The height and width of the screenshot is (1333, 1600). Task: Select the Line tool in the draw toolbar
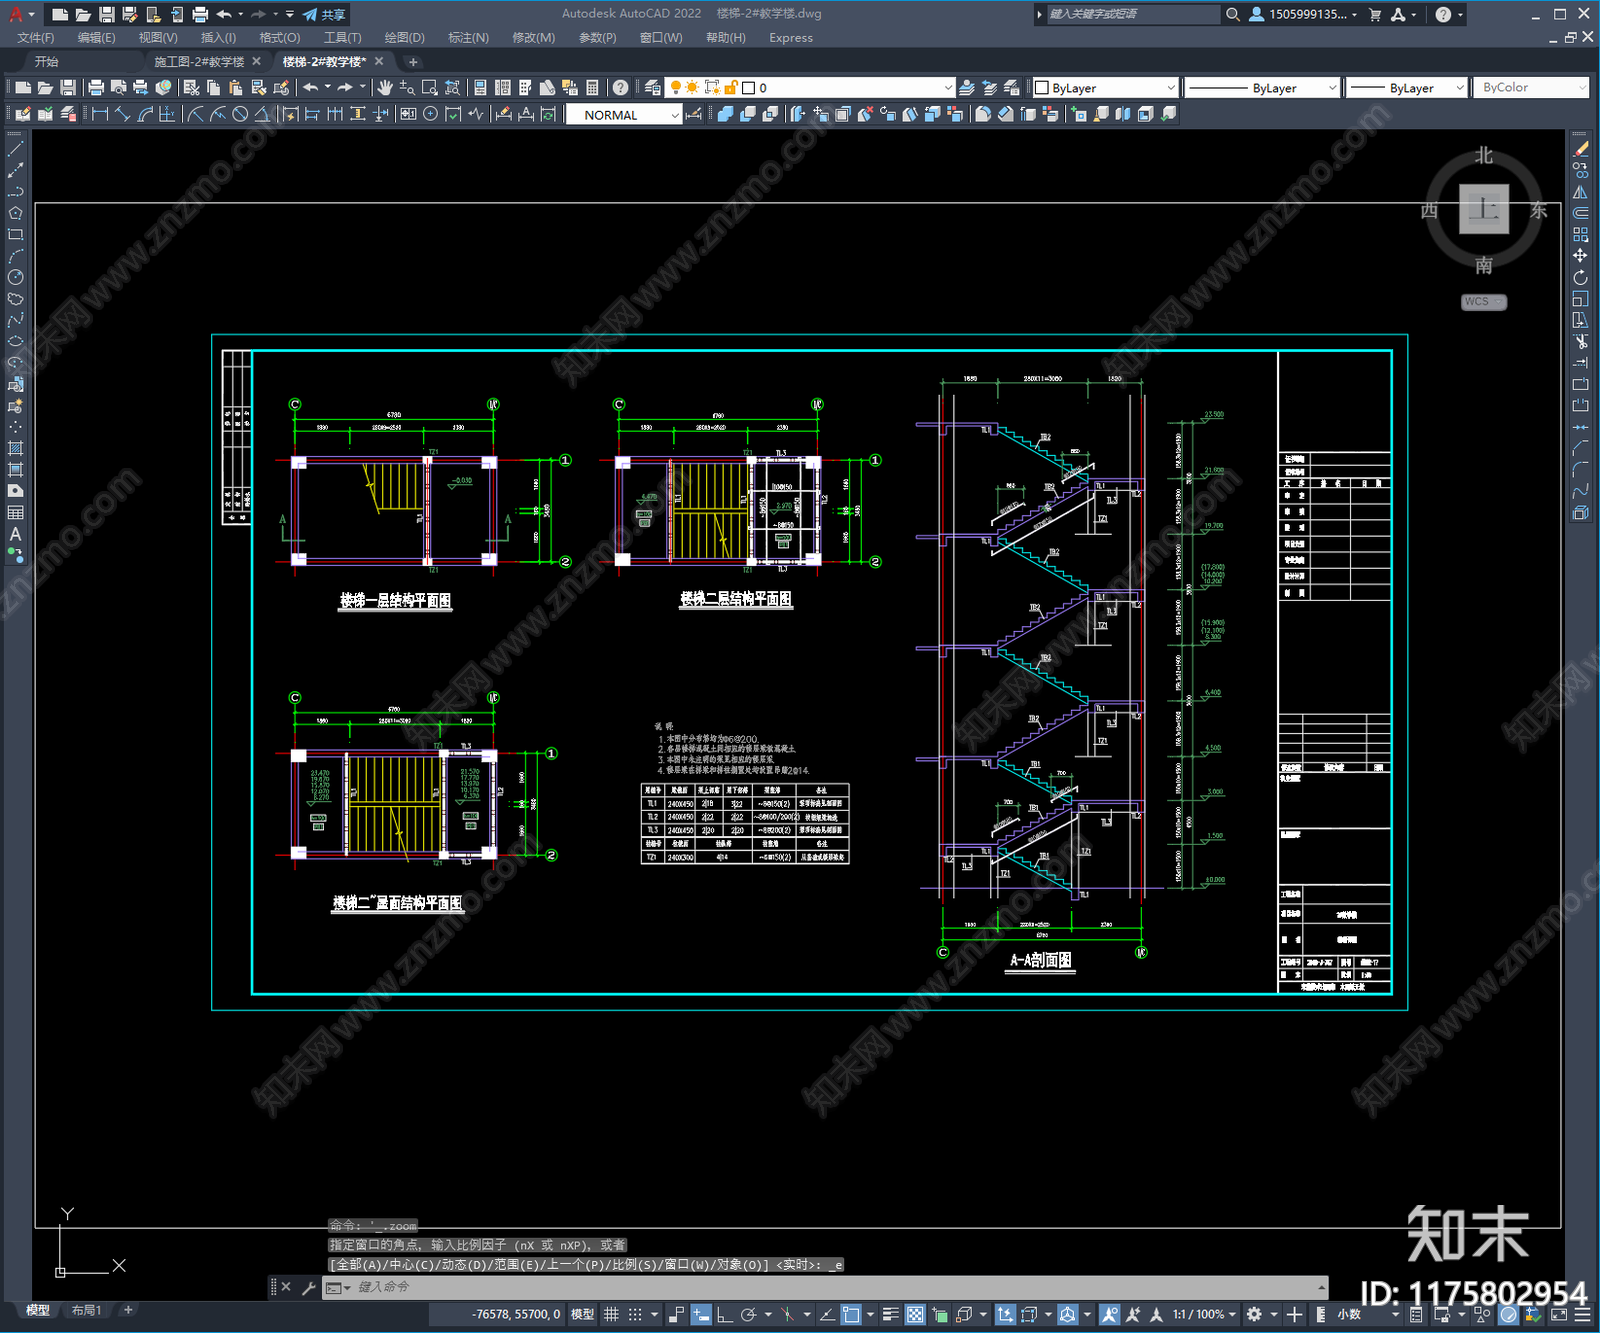(15, 148)
